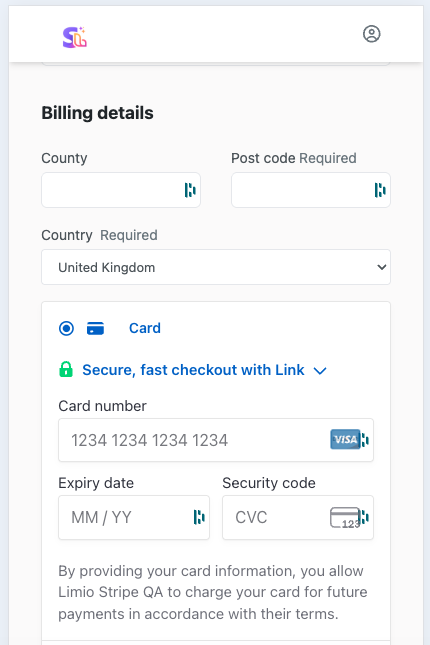
Task: Click the Visa card brand icon
Action: pyautogui.click(x=345, y=440)
